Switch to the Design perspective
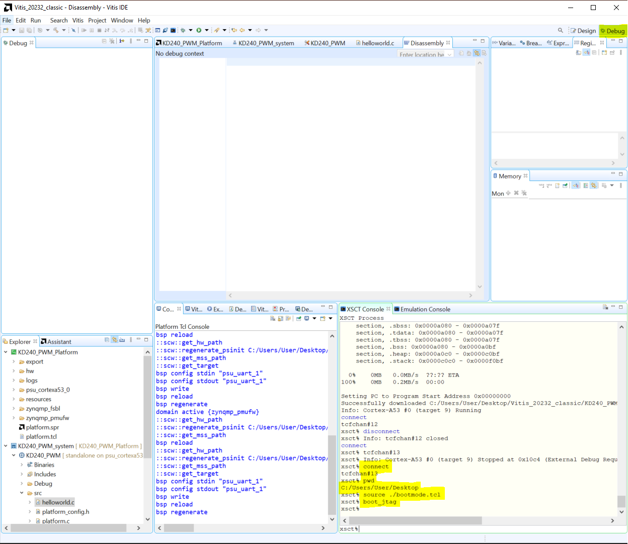The width and height of the screenshot is (628, 544). tap(583, 30)
